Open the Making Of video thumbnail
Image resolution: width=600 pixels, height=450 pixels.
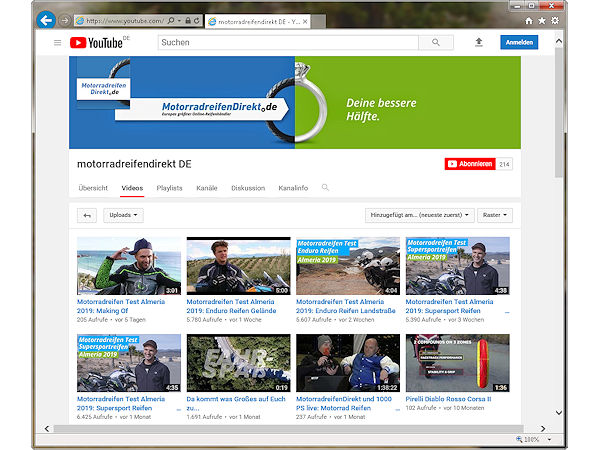[x=129, y=266]
